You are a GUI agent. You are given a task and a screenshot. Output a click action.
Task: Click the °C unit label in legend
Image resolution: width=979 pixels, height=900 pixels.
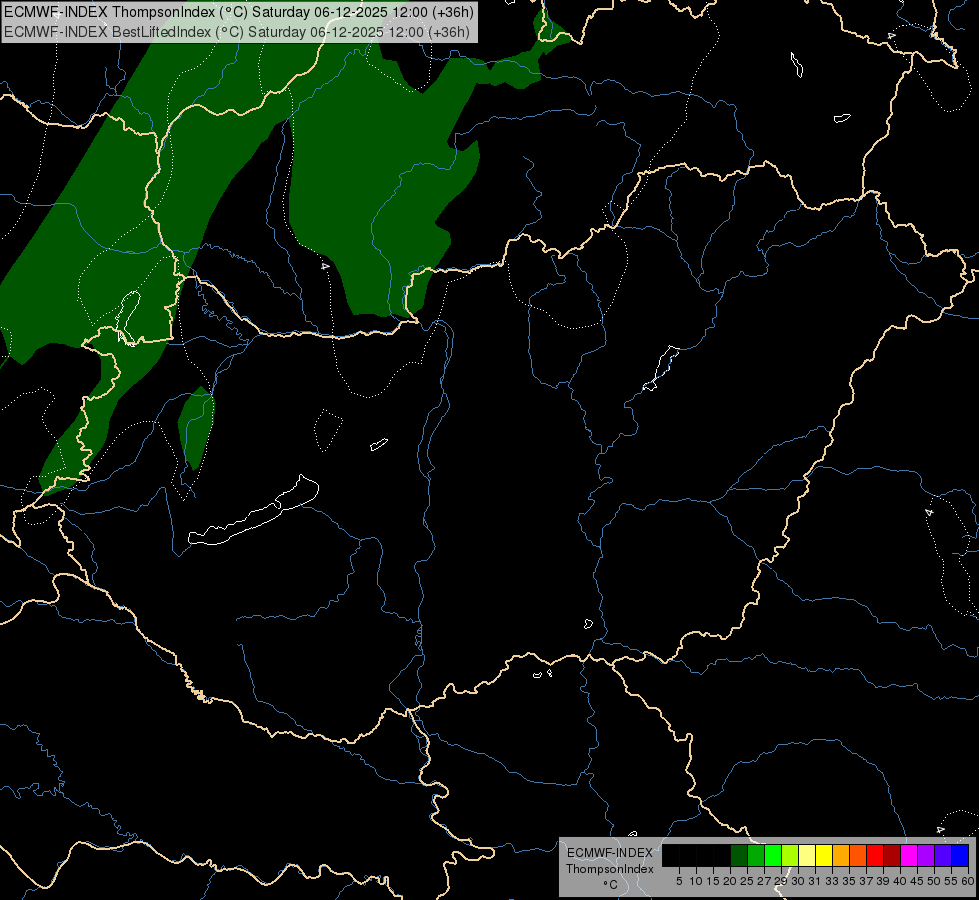(611, 884)
